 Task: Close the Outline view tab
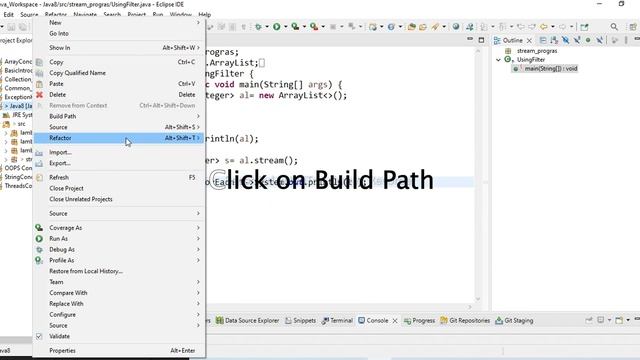(x=529, y=40)
